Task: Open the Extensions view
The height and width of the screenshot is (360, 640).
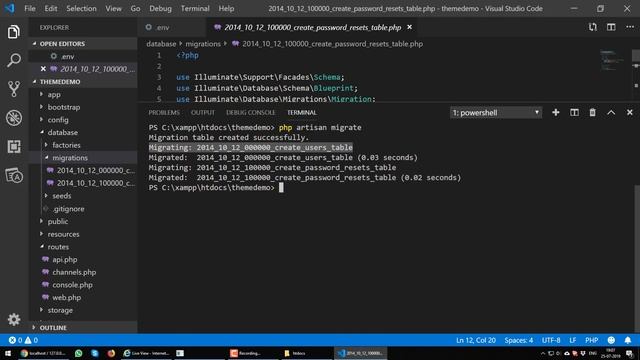Action: pyautogui.click(x=13, y=147)
